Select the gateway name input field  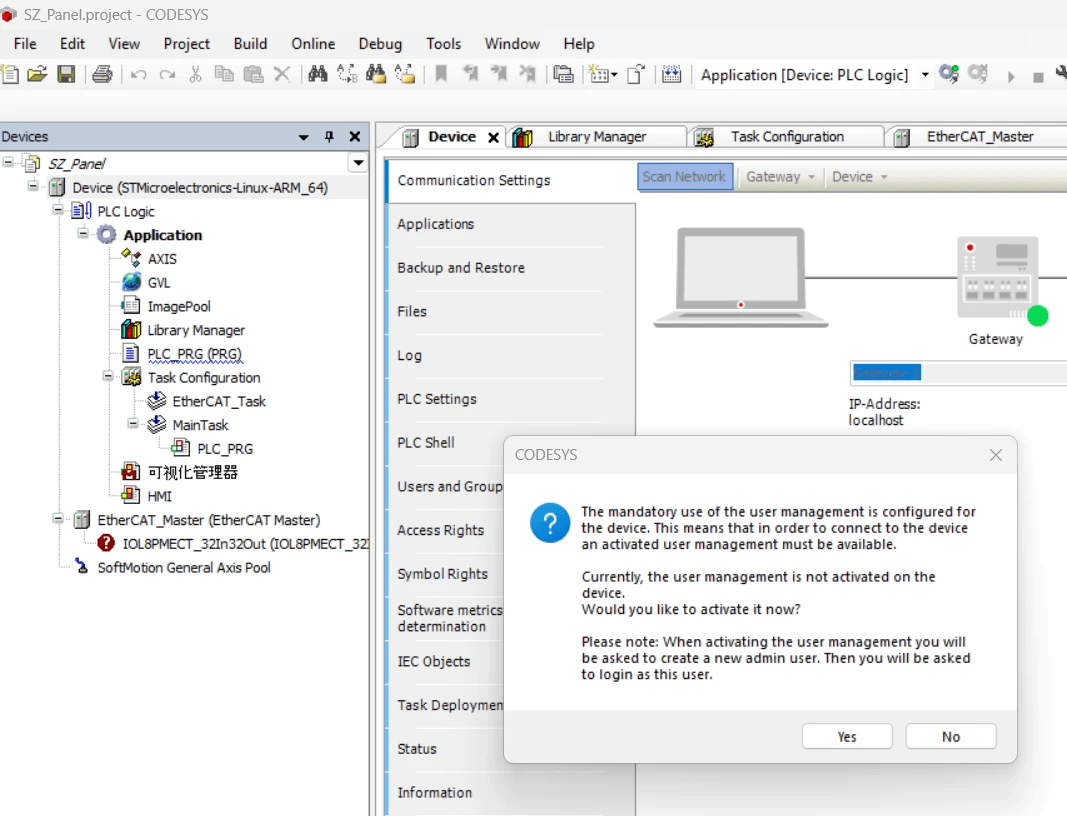[958, 373]
